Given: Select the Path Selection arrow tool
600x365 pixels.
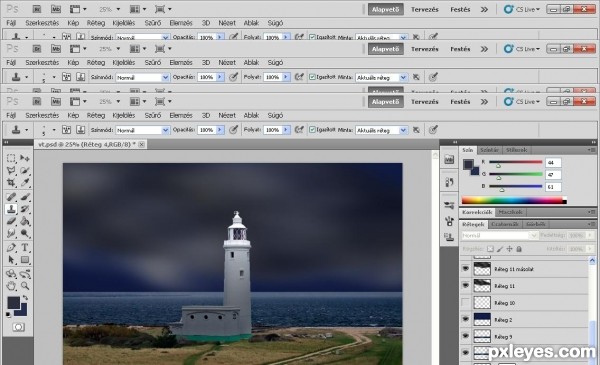Looking at the screenshot, I should (11, 260).
